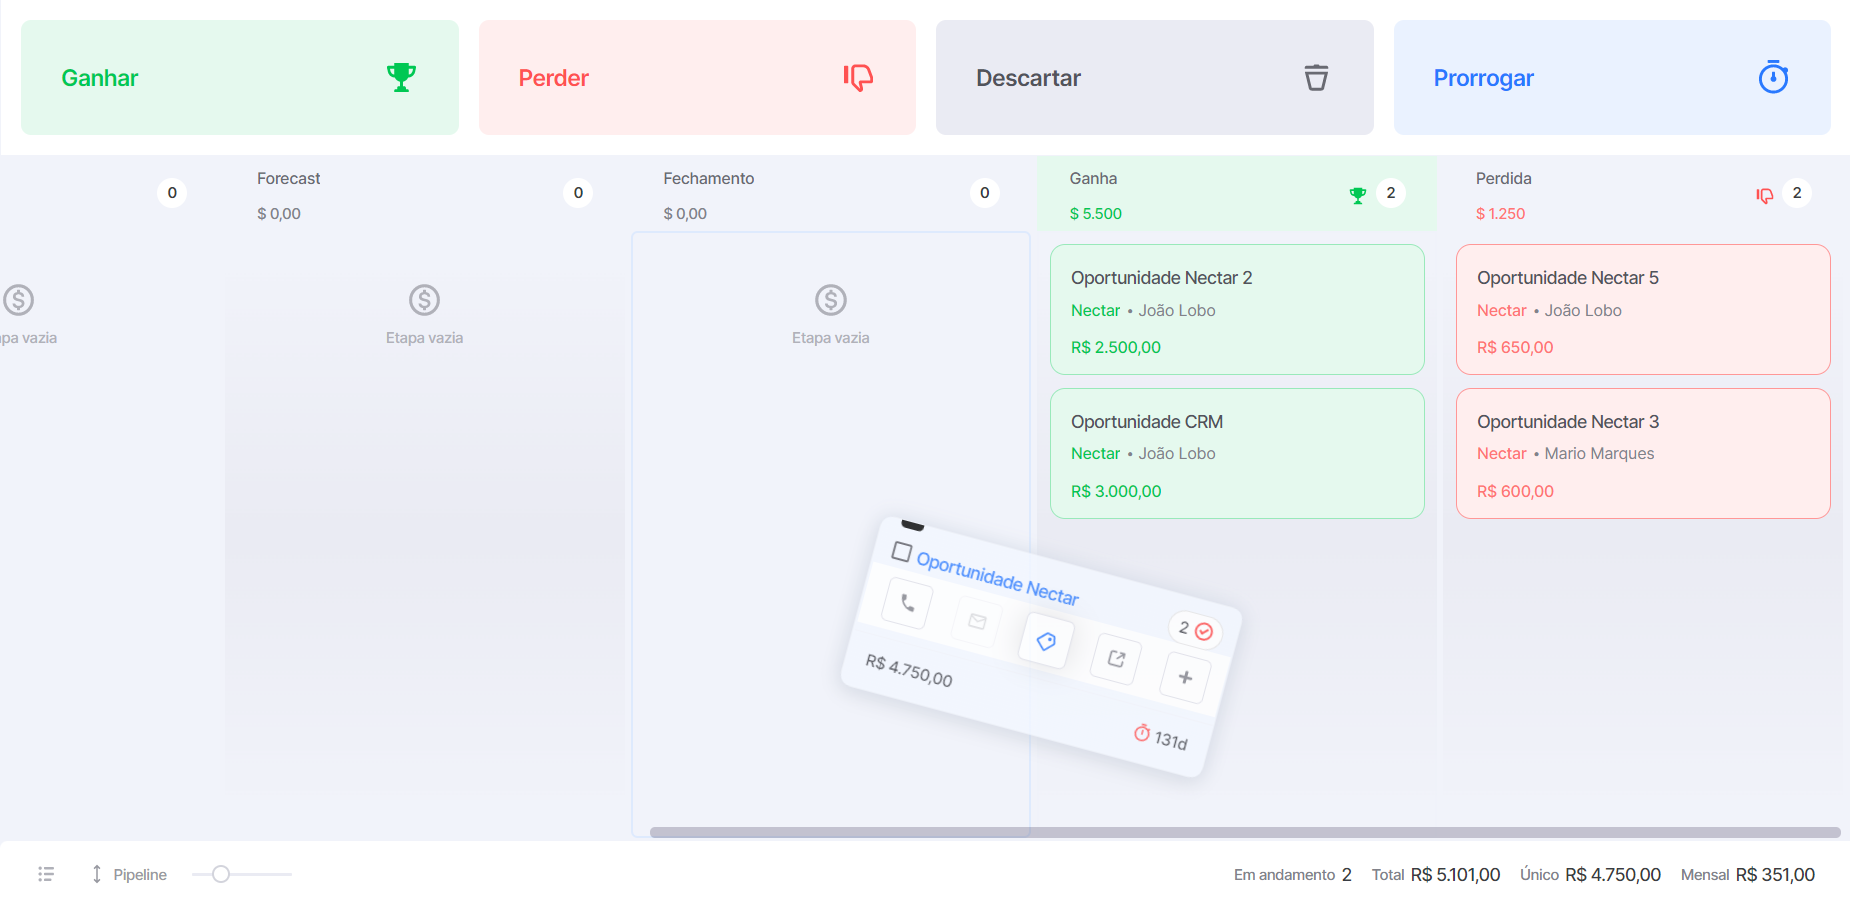Open the Oportunidade Nectar 2 card
The height and width of the screenshot is (907, 1850).
click(x=1237, y=310)
